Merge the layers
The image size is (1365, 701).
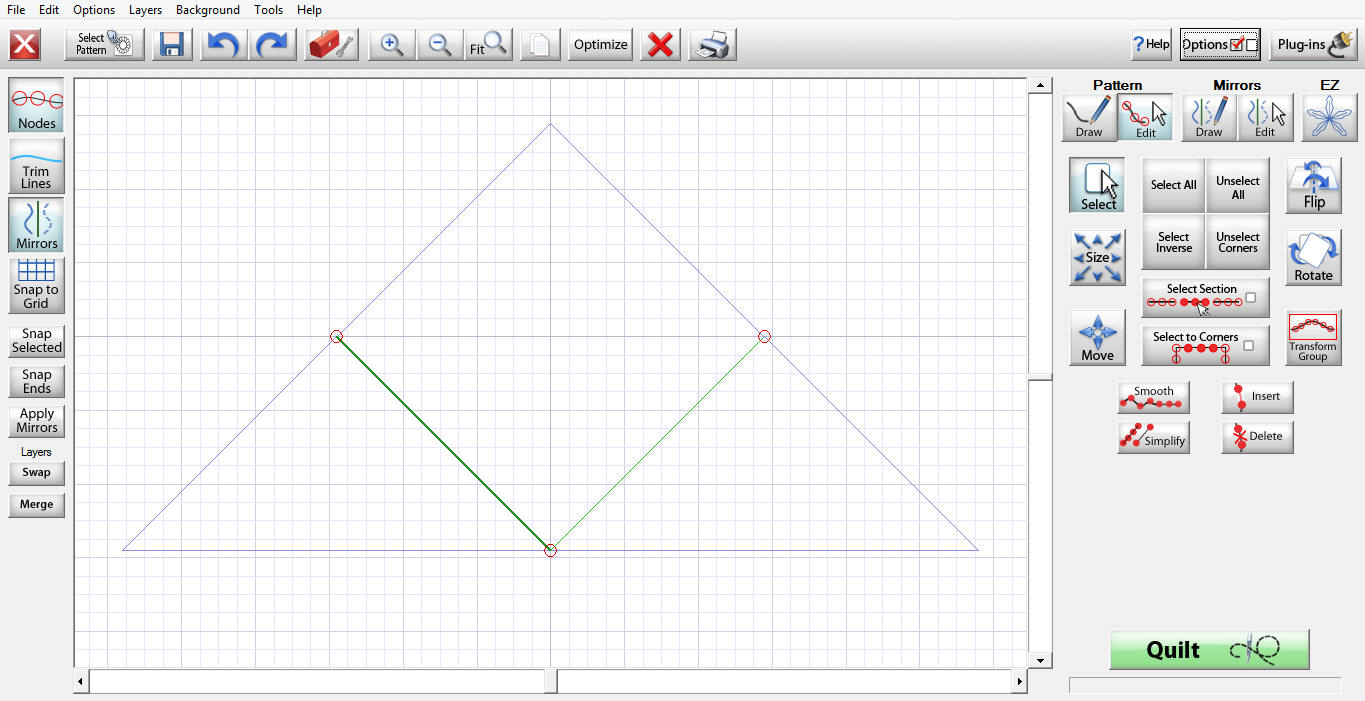(37, 505)
